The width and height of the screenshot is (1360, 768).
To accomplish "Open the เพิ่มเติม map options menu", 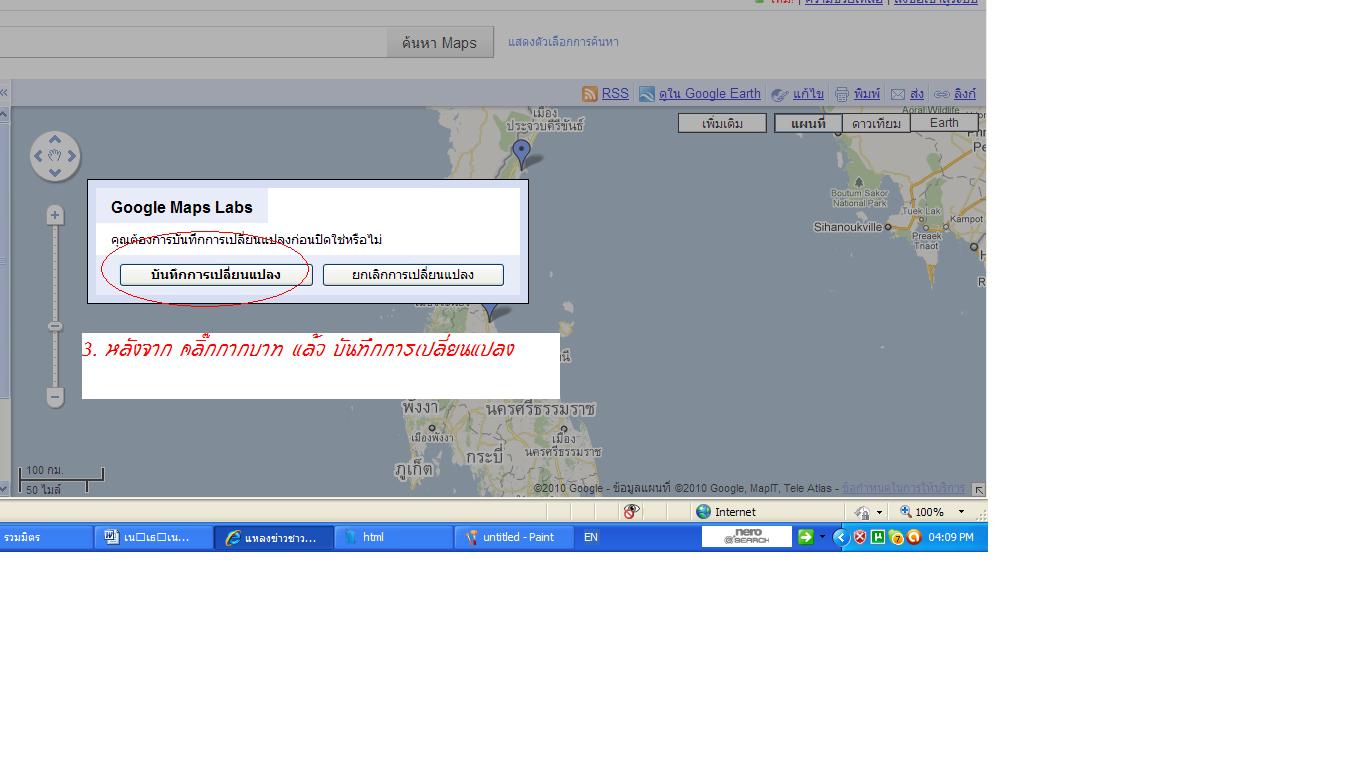I will click(x=722, y=123).
